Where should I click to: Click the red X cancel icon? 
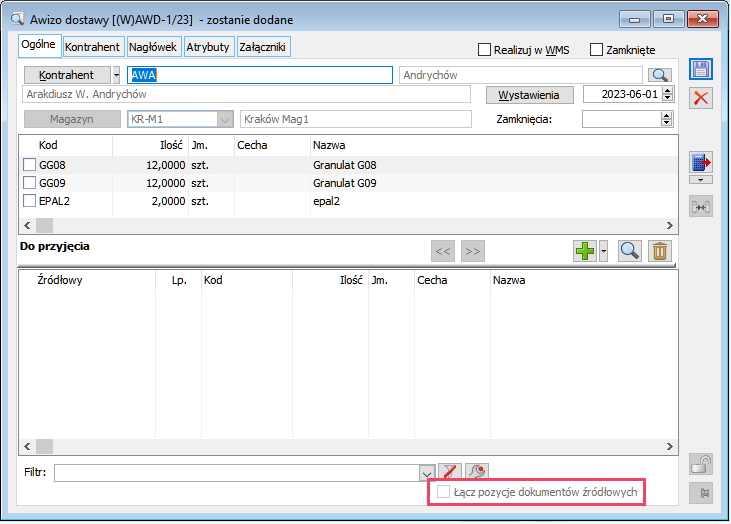click(x=701, y=98)
